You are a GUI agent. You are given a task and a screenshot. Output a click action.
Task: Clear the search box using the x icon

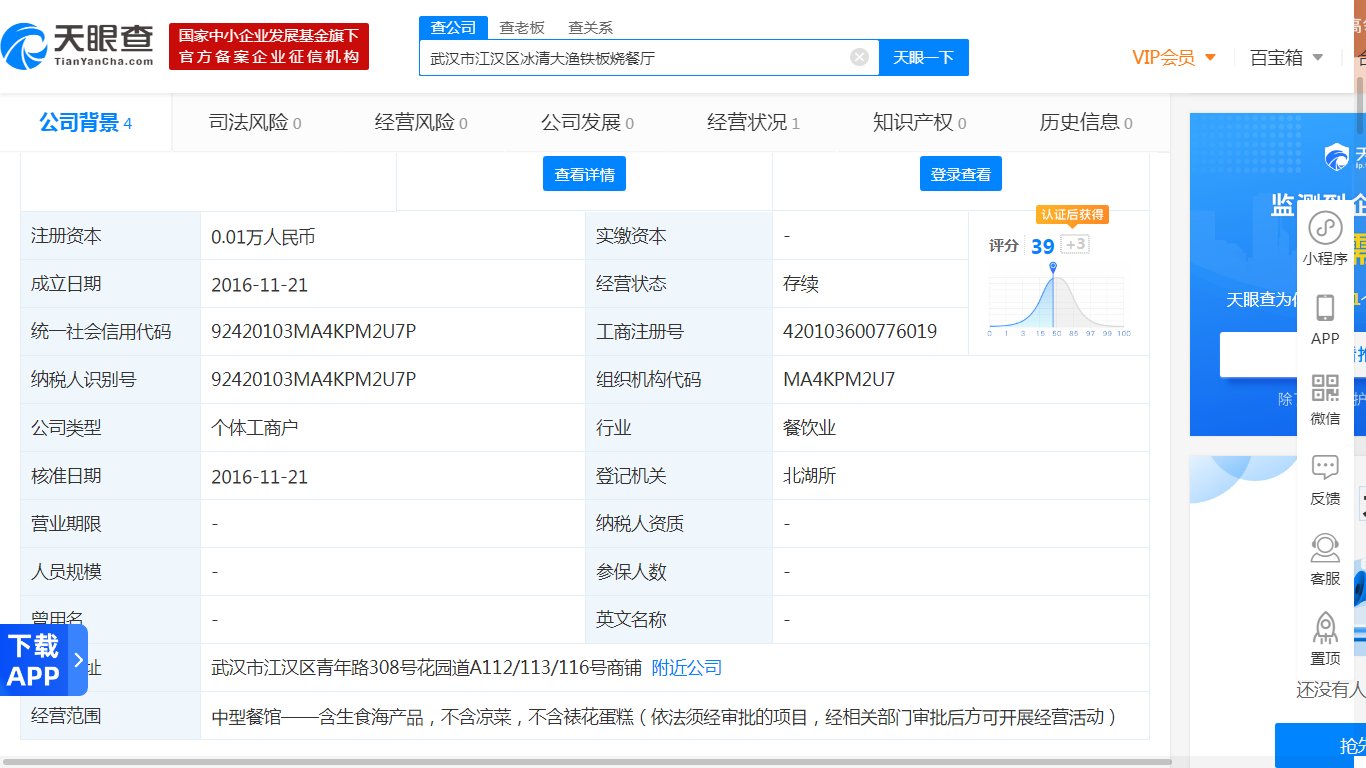[858, 57]
